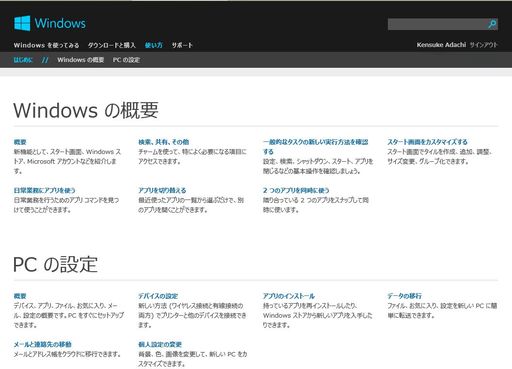This screenshot has height=369, width=512.
Task: Click description starting 'メールとアドレス帳を'
Action: (x=67, y=354)
